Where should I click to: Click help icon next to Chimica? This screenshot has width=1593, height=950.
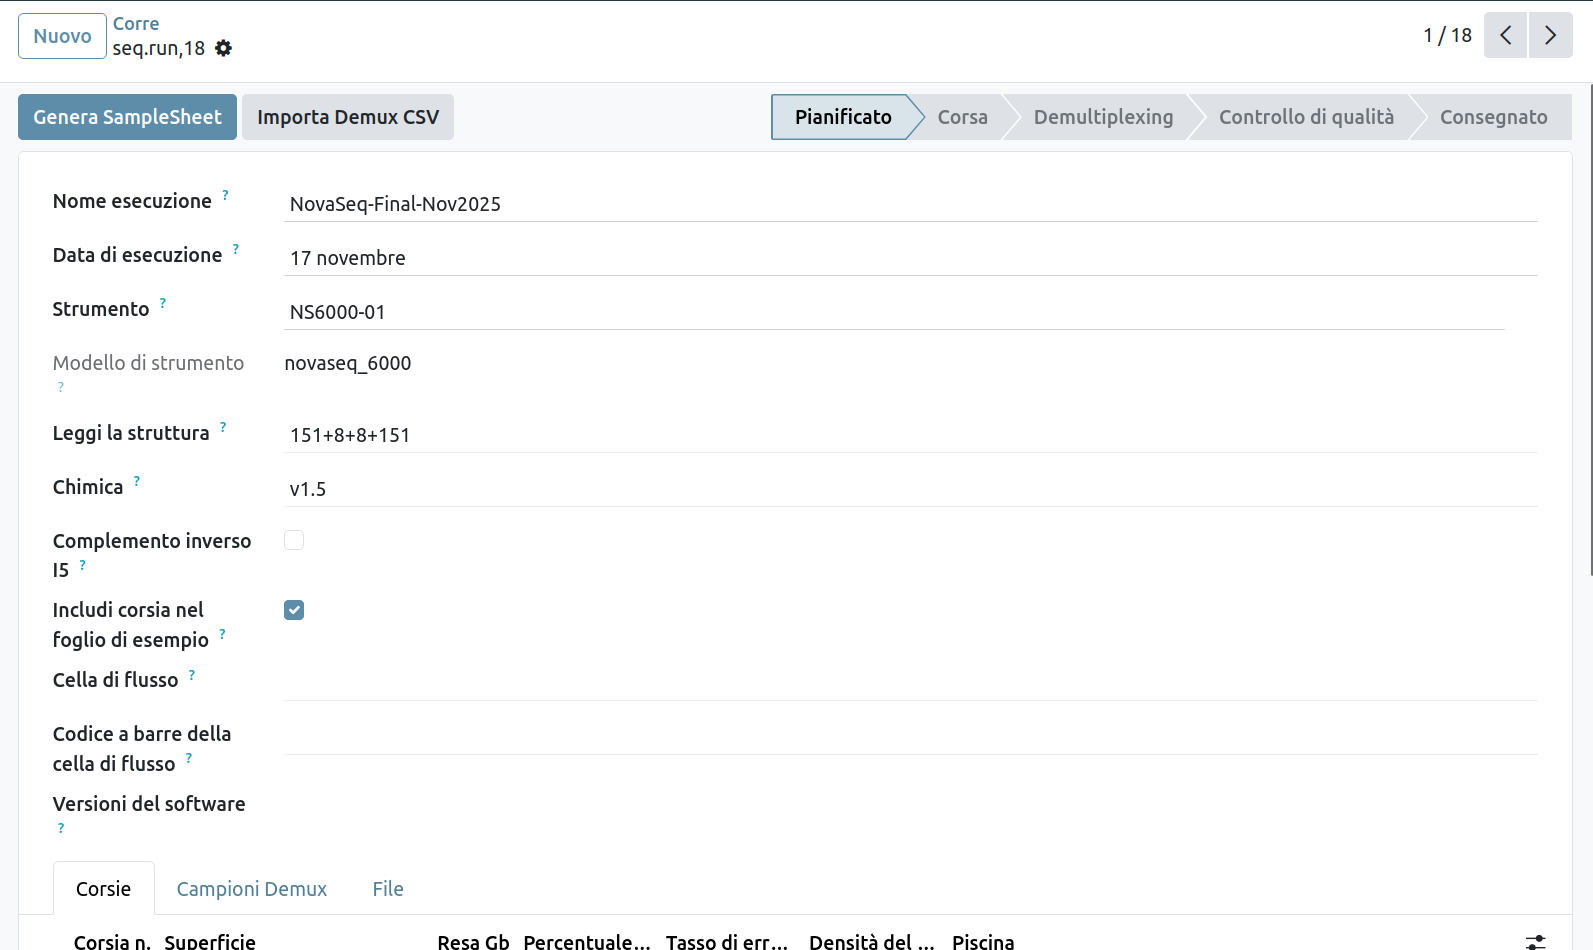(137, 481)
